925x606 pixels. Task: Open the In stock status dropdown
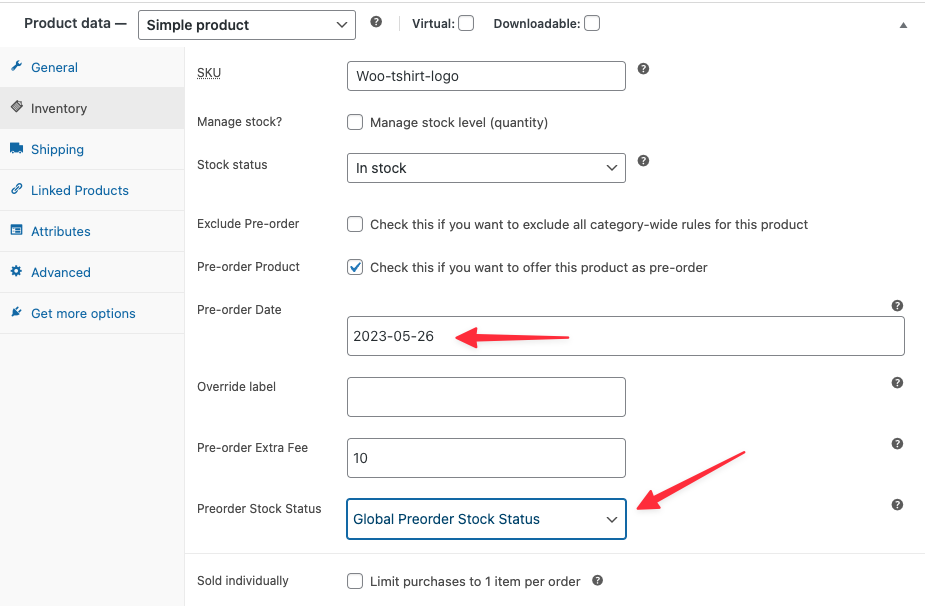[486, 168]
